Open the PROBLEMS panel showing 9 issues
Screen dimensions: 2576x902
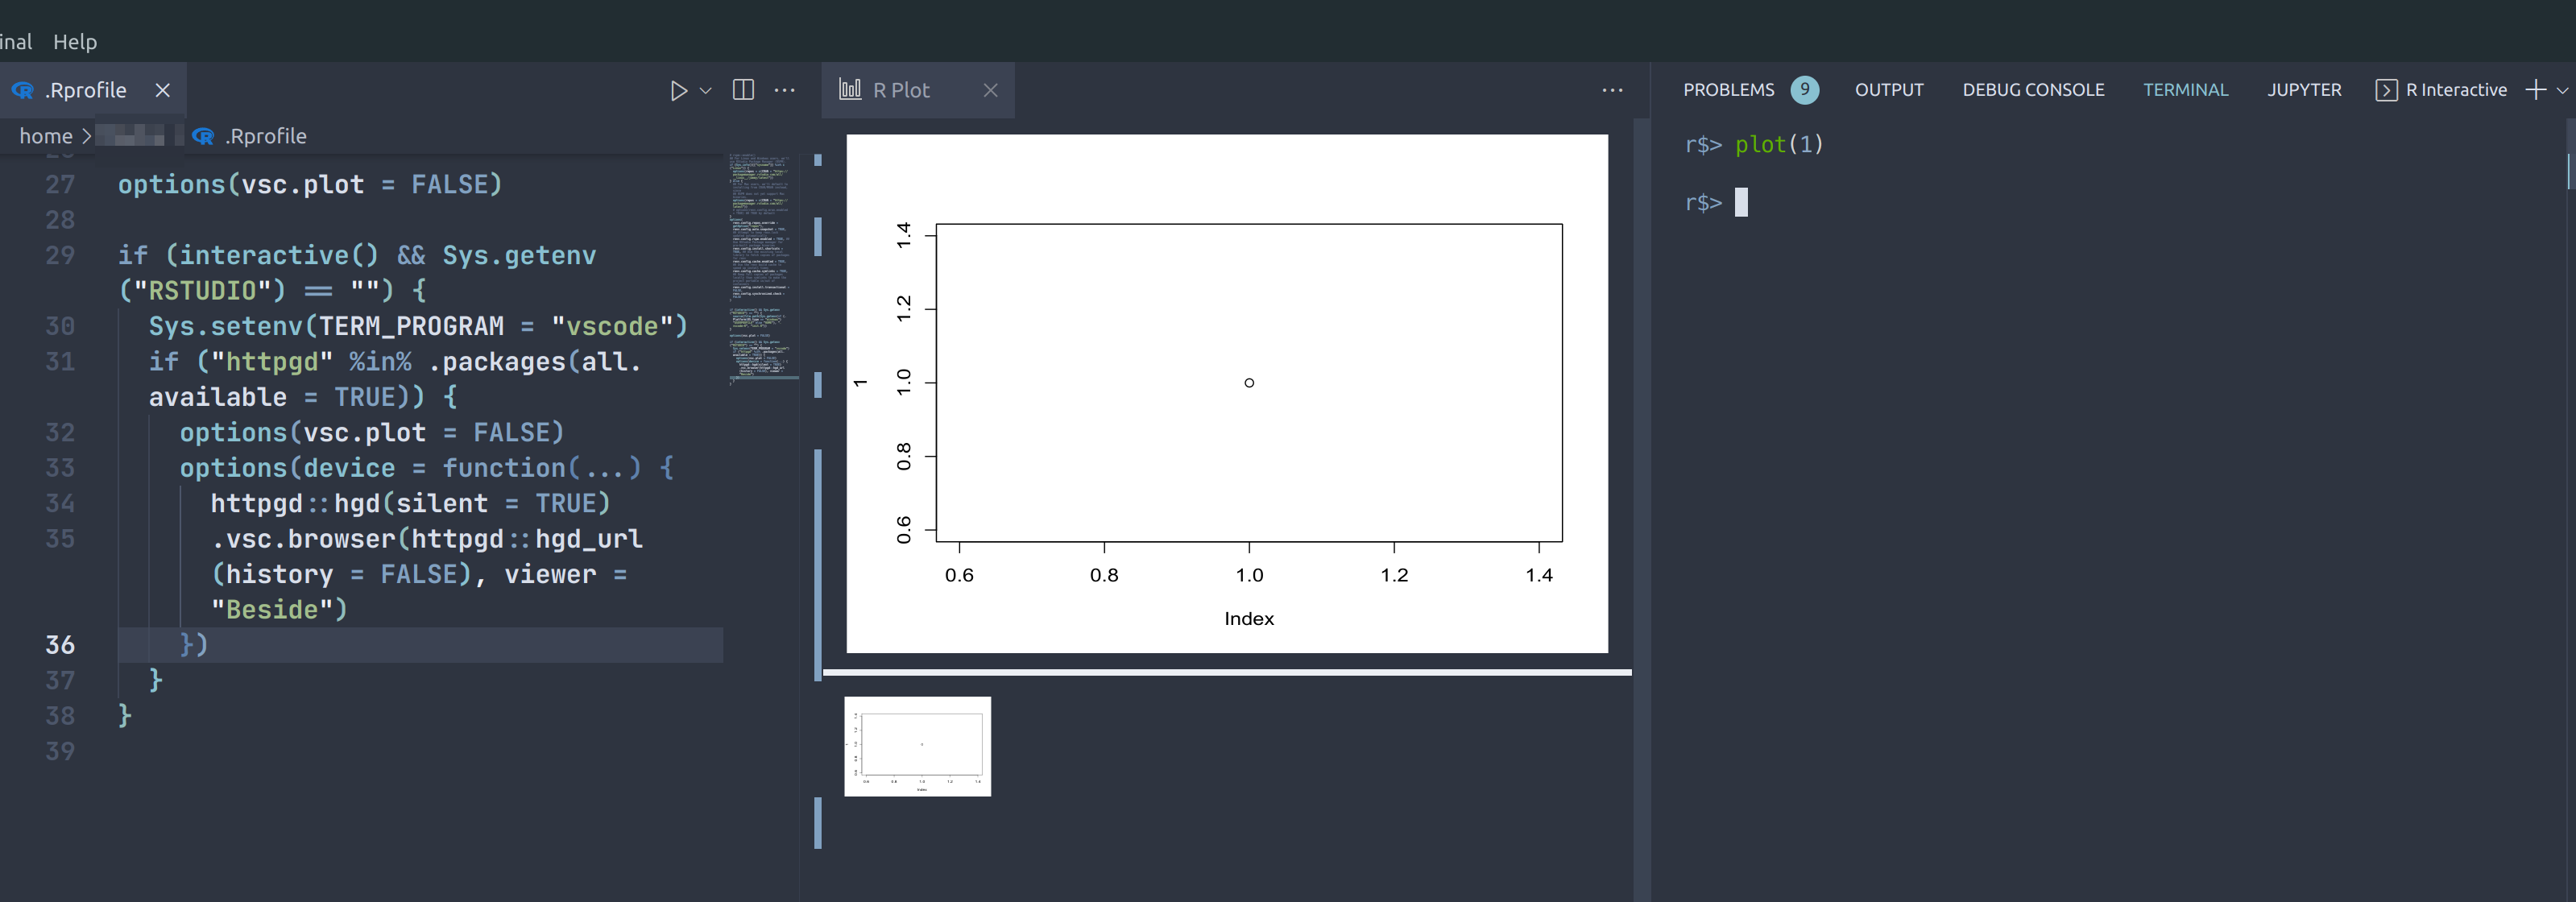(x=1729, y=89)
